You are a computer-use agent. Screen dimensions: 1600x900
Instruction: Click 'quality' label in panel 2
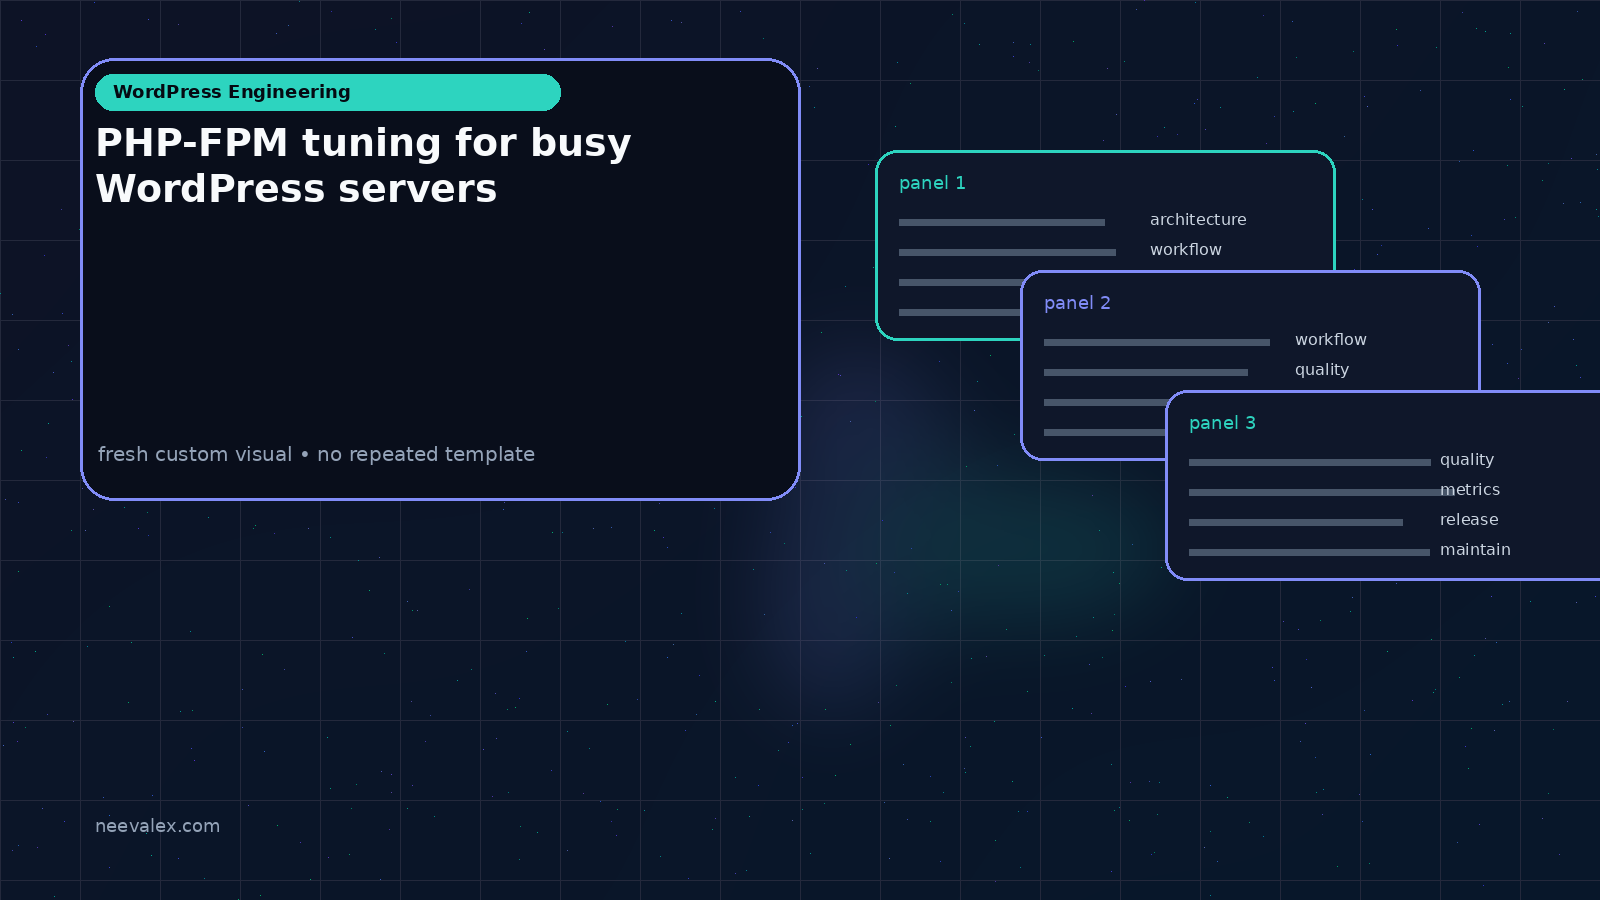1321,370
